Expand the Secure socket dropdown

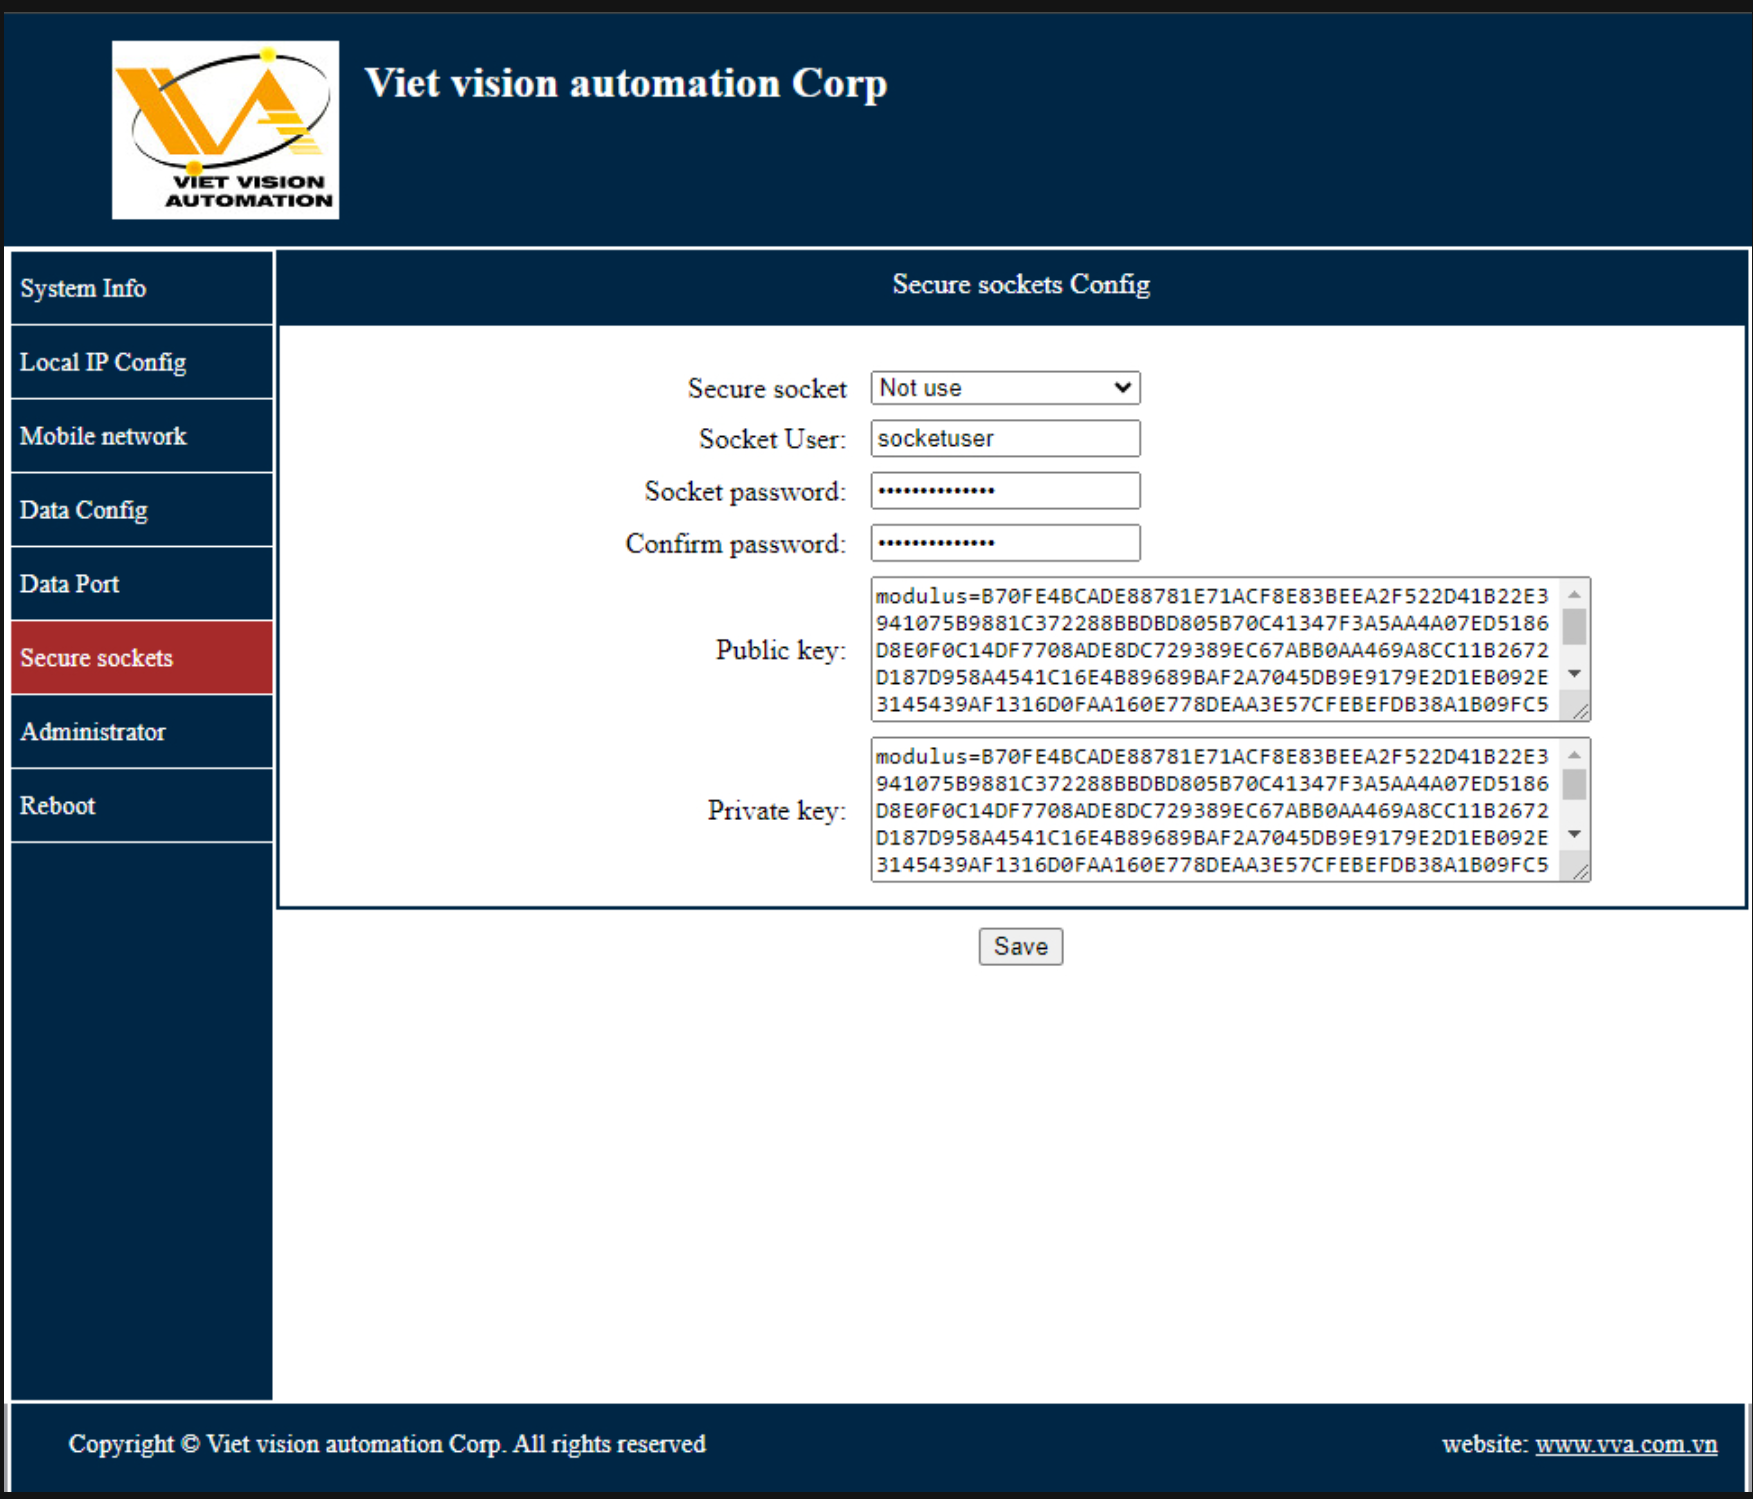coord(1005,388)
